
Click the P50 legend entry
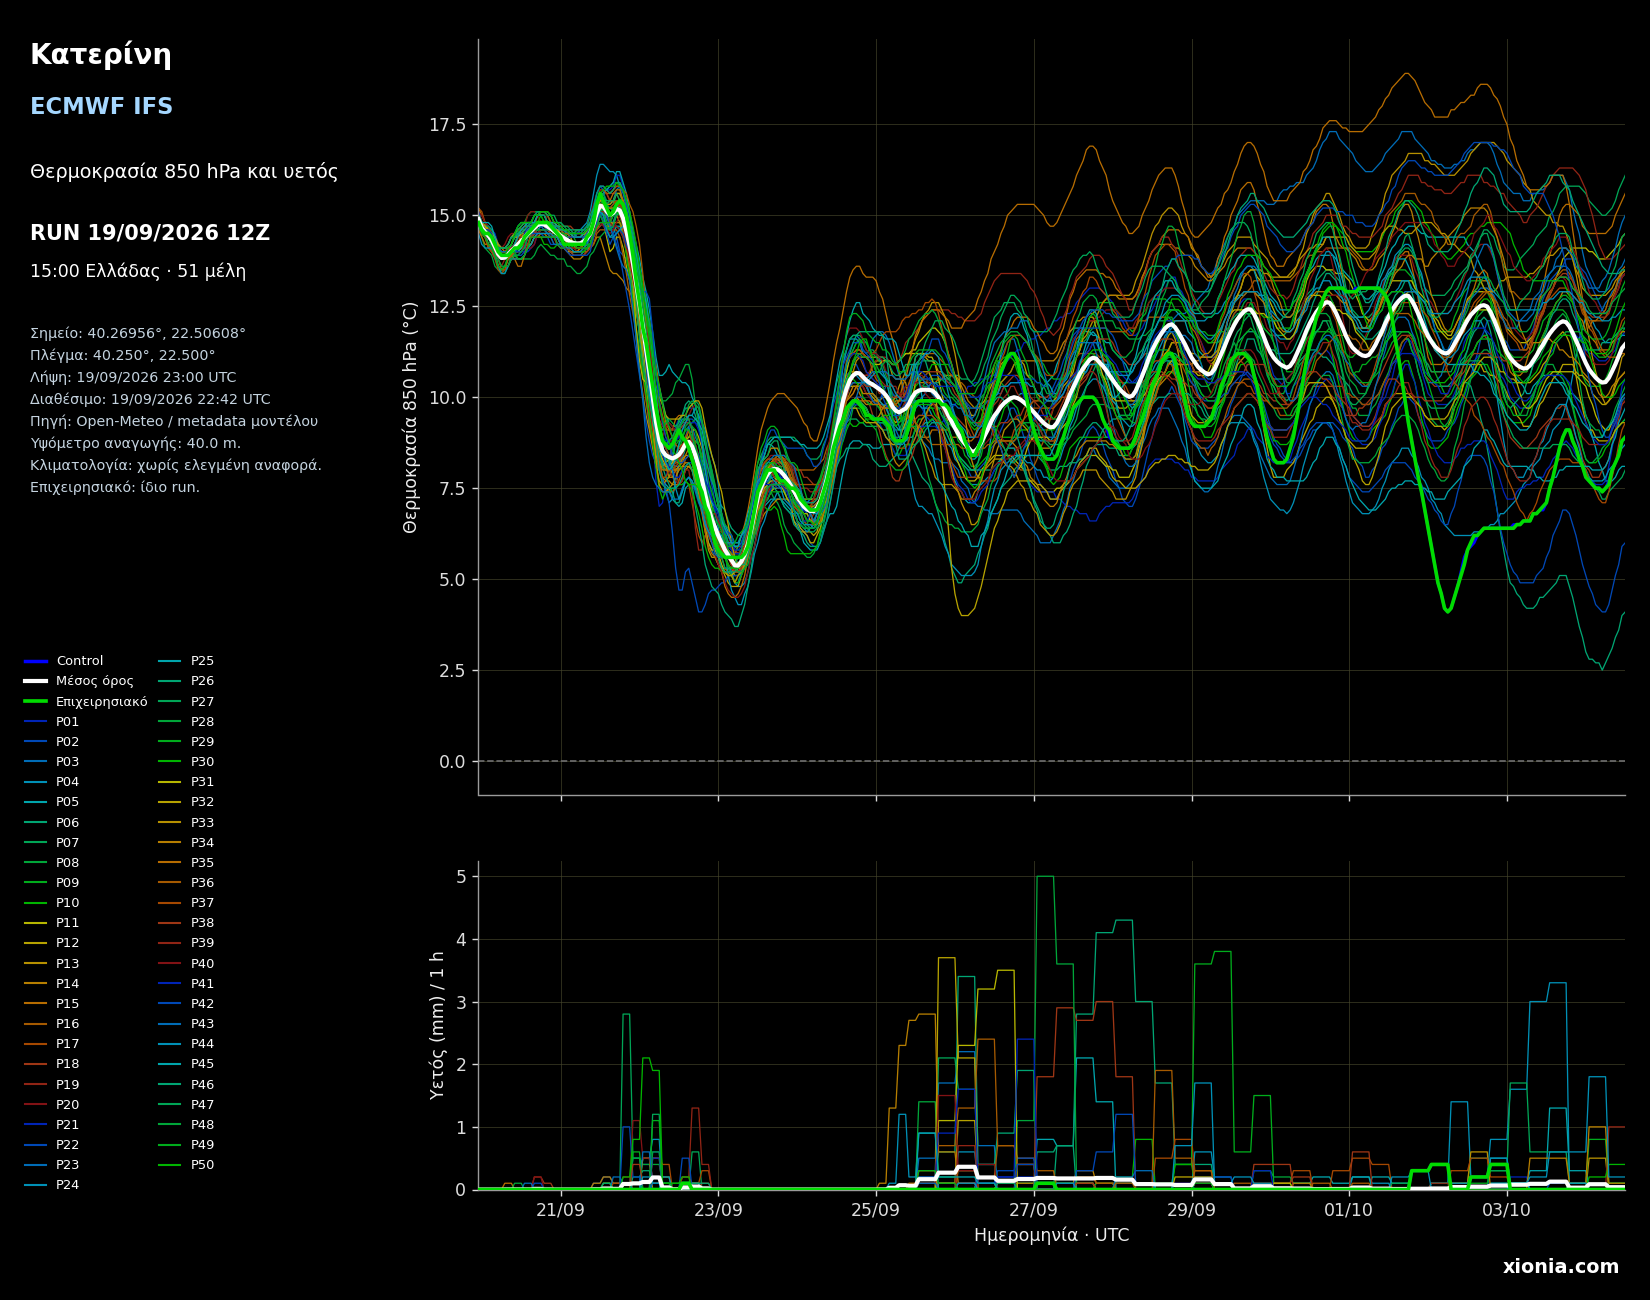(187, 1165)
